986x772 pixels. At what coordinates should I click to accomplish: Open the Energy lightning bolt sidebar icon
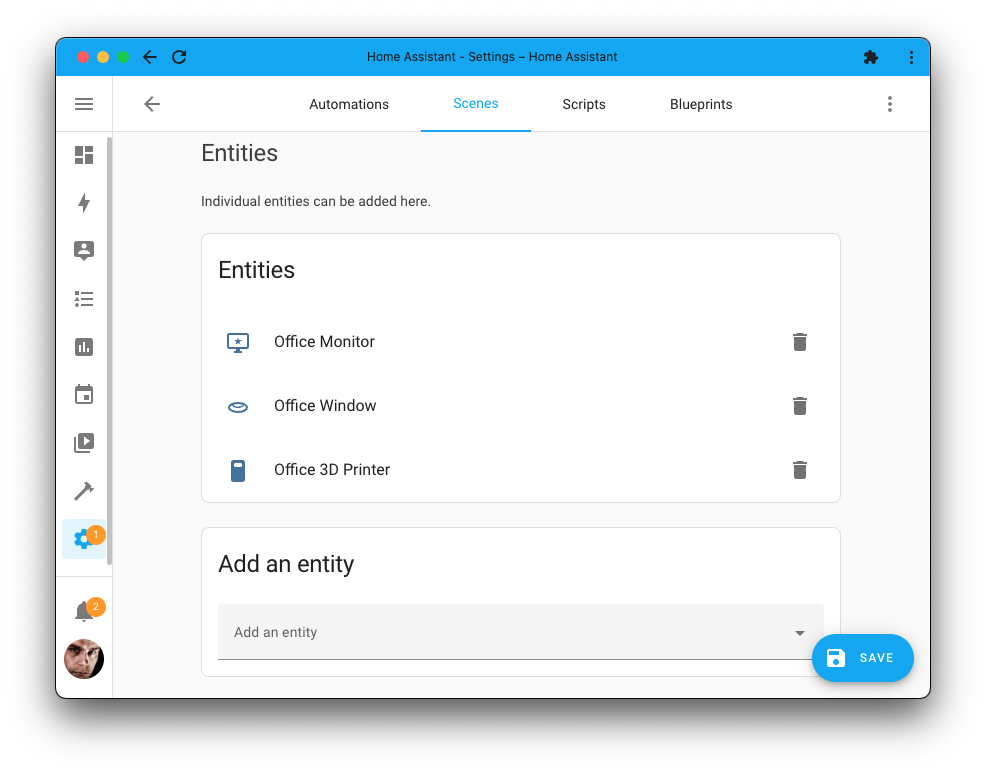click(84, 203)
